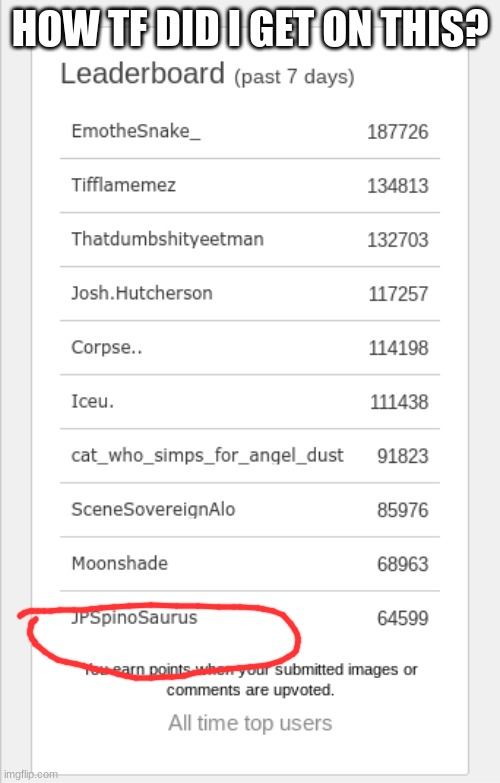
Task: Click the imgflip.com watermark
Action: [31, 774]
